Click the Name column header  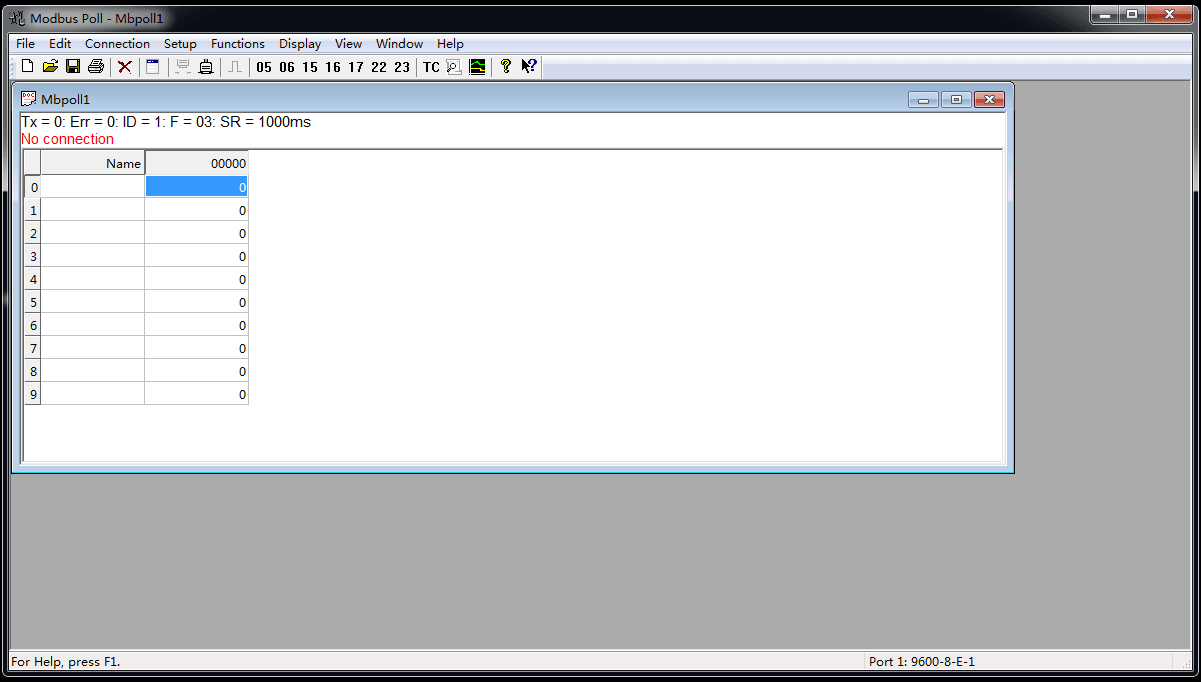tap(93, 163)
